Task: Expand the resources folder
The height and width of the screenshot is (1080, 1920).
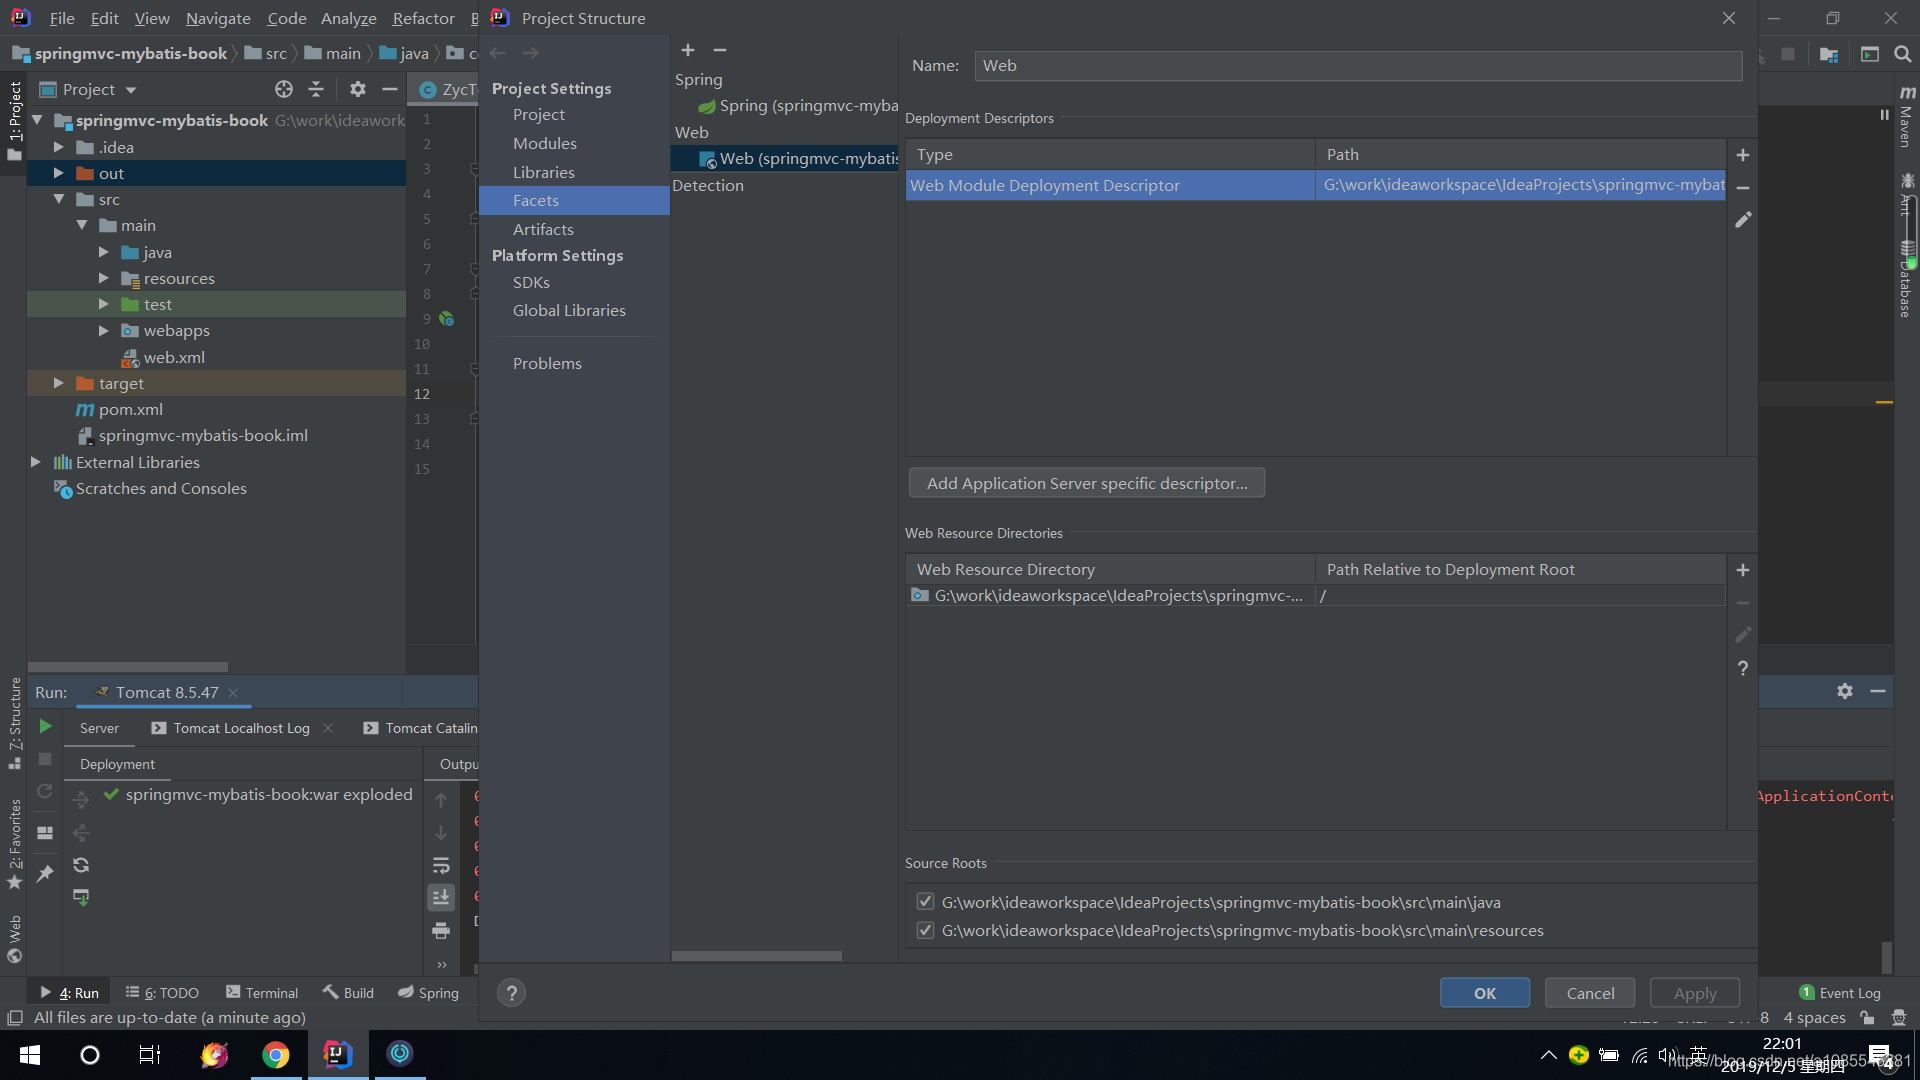Action: click(104, 278)
